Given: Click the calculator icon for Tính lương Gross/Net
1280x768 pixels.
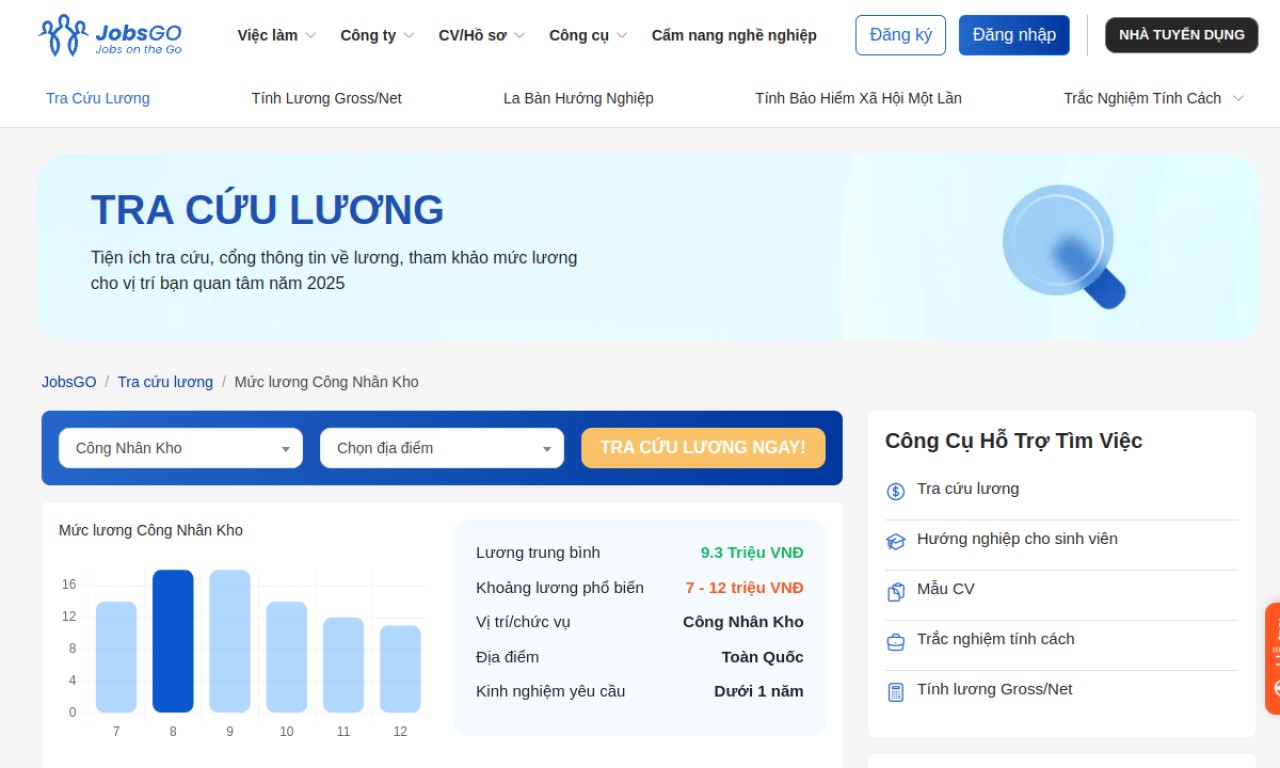Looking at the screenshot, I should (895, 691).
